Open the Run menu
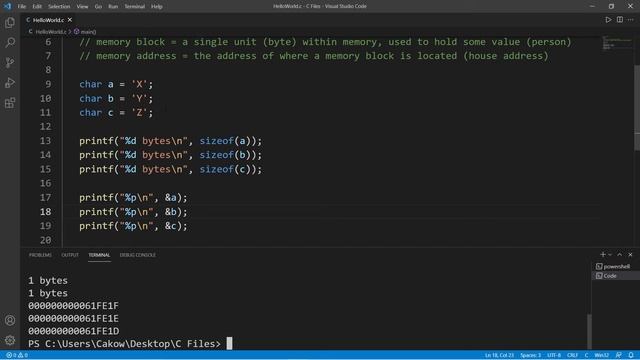Image resolution: width=640 pixels, height=360 pixels. [113, 6]
